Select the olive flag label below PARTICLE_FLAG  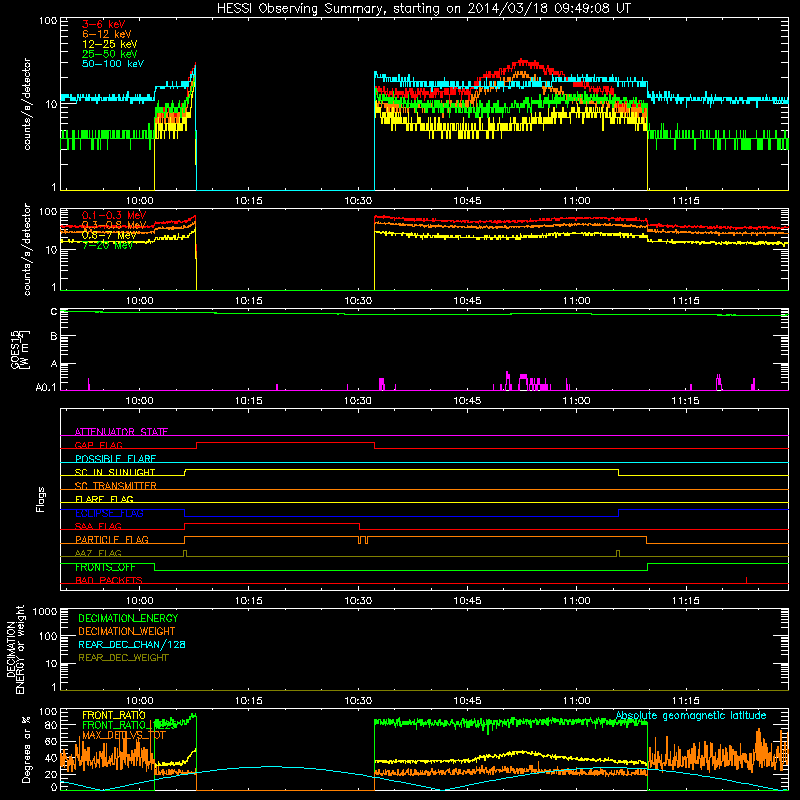tap(98, 553)
